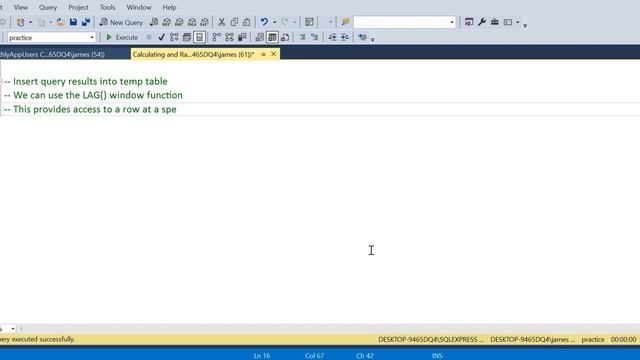The width and height of the screenshot is (640, 360).
Task: Pin the Calculating and Ra... tab
Action: [x=264, y=54]
